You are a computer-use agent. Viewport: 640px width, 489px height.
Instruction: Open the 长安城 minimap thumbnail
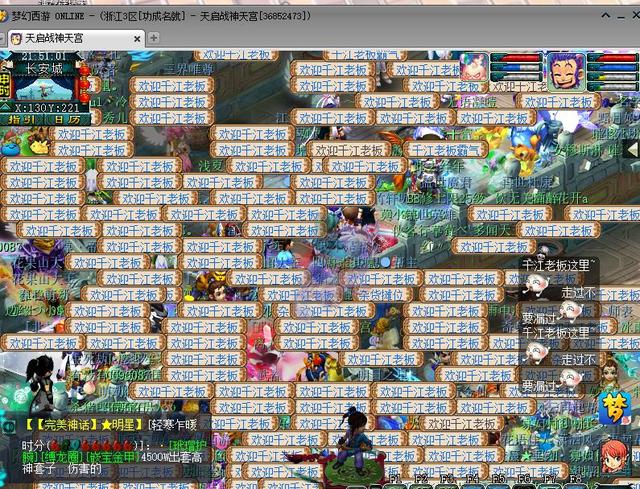point(44,88)
